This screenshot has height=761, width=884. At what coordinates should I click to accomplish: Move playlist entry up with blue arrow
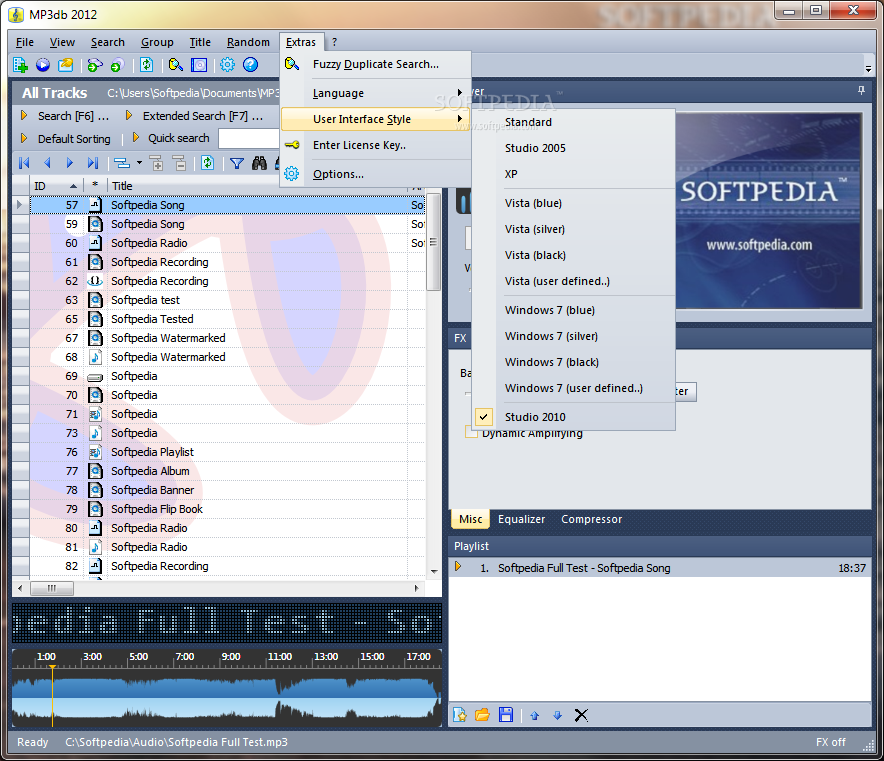[534, 715]
